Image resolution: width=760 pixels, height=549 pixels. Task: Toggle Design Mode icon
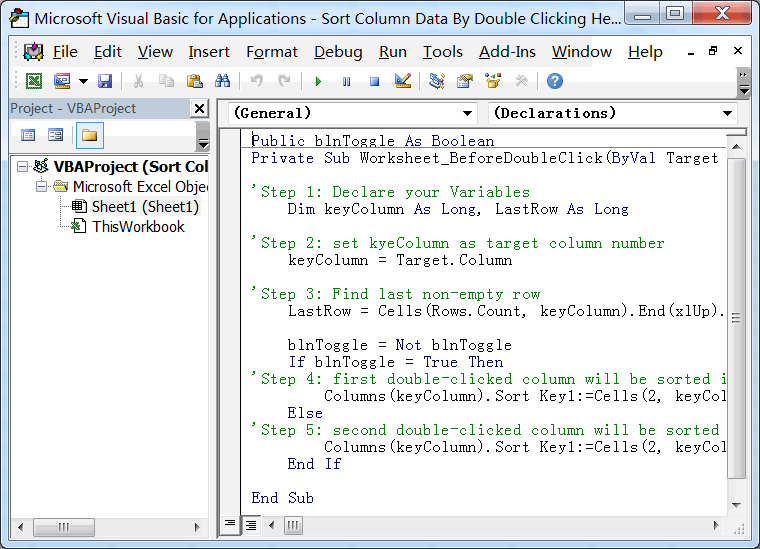403,81
